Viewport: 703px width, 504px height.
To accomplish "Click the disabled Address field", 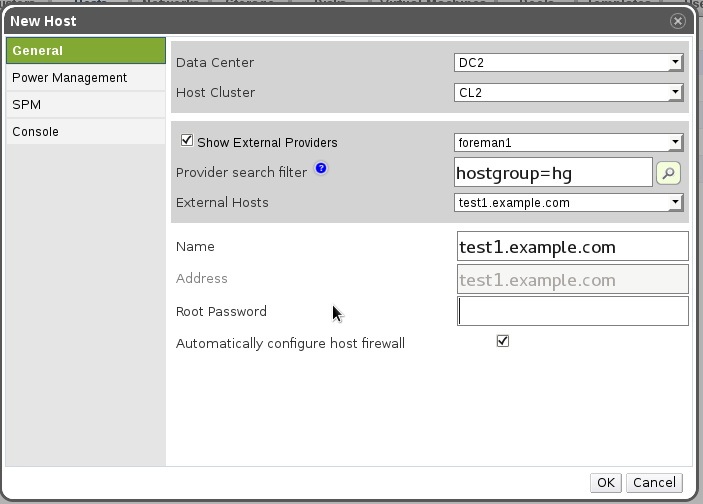I will [572, 280].
